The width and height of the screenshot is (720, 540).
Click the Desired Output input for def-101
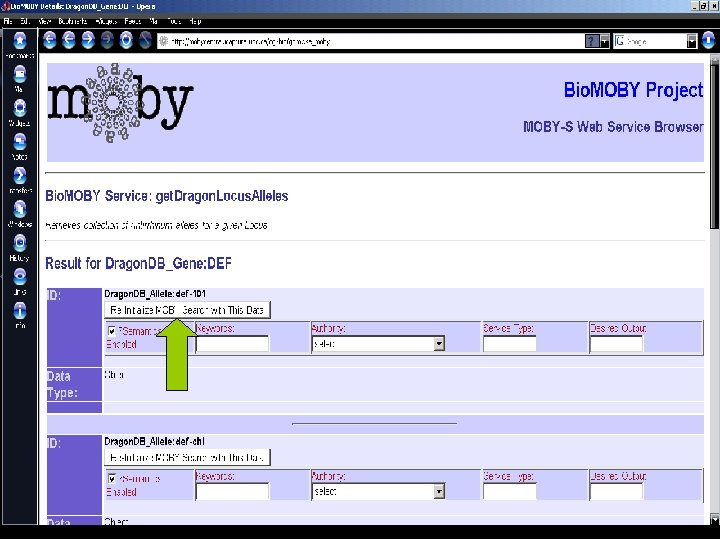point(616,343)
